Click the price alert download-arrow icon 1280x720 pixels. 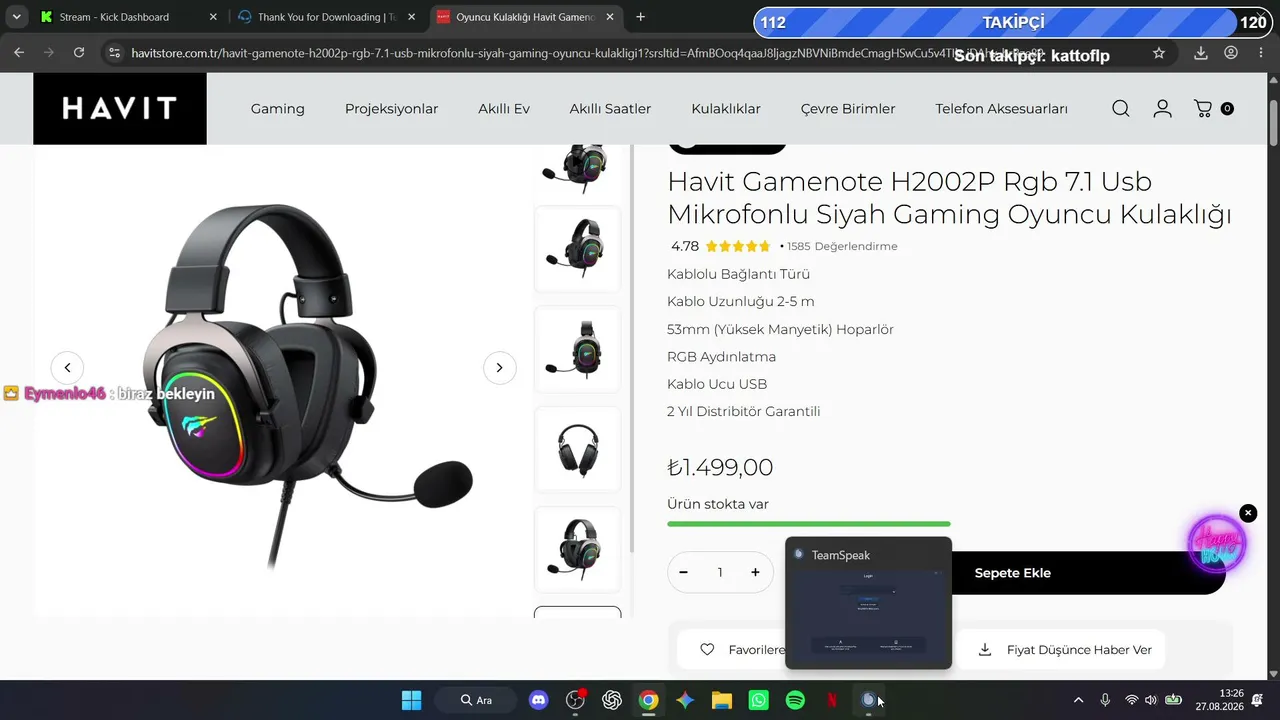[x=985, y=650]
